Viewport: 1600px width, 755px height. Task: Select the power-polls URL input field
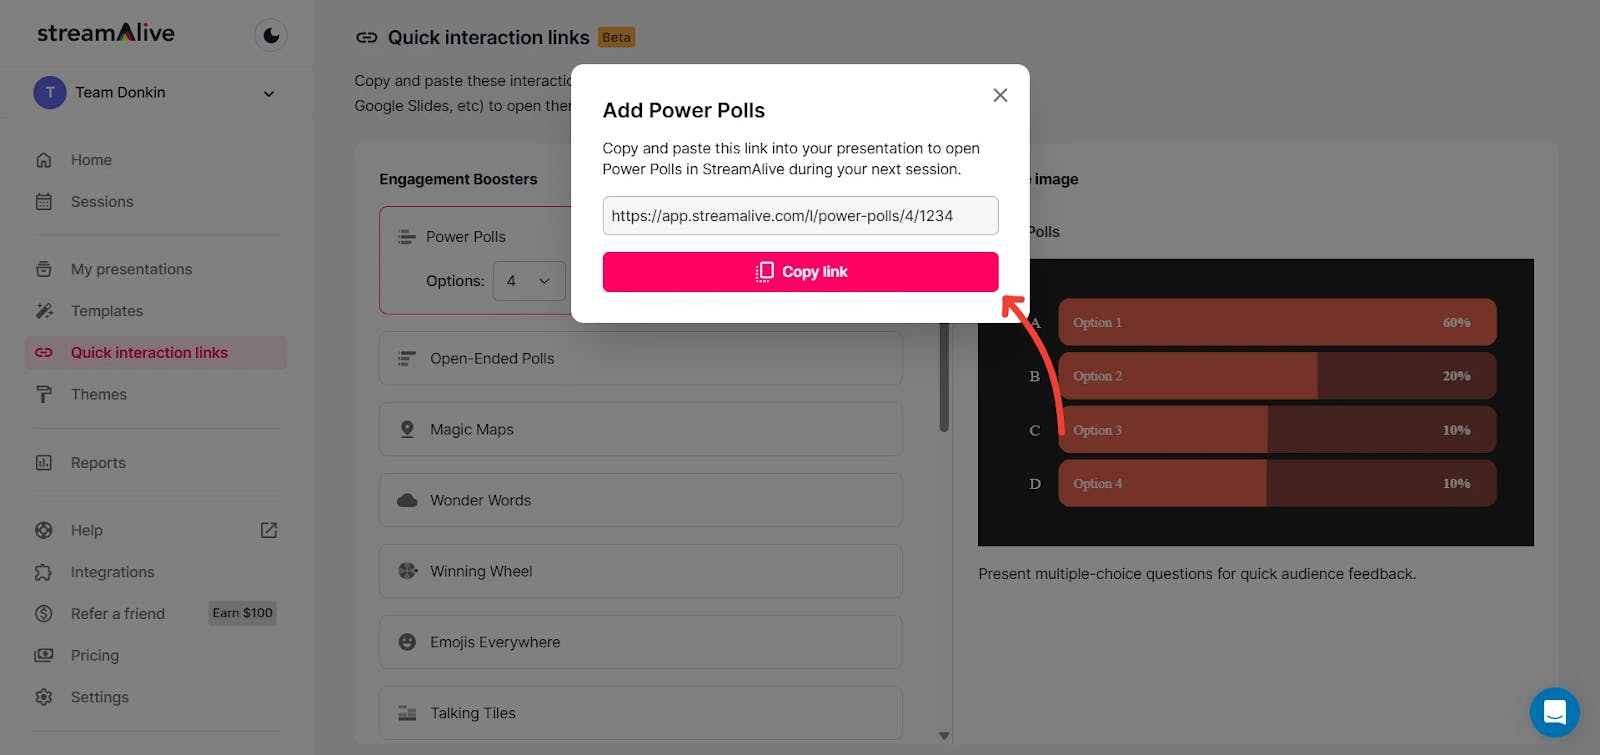tap(800, 216)
